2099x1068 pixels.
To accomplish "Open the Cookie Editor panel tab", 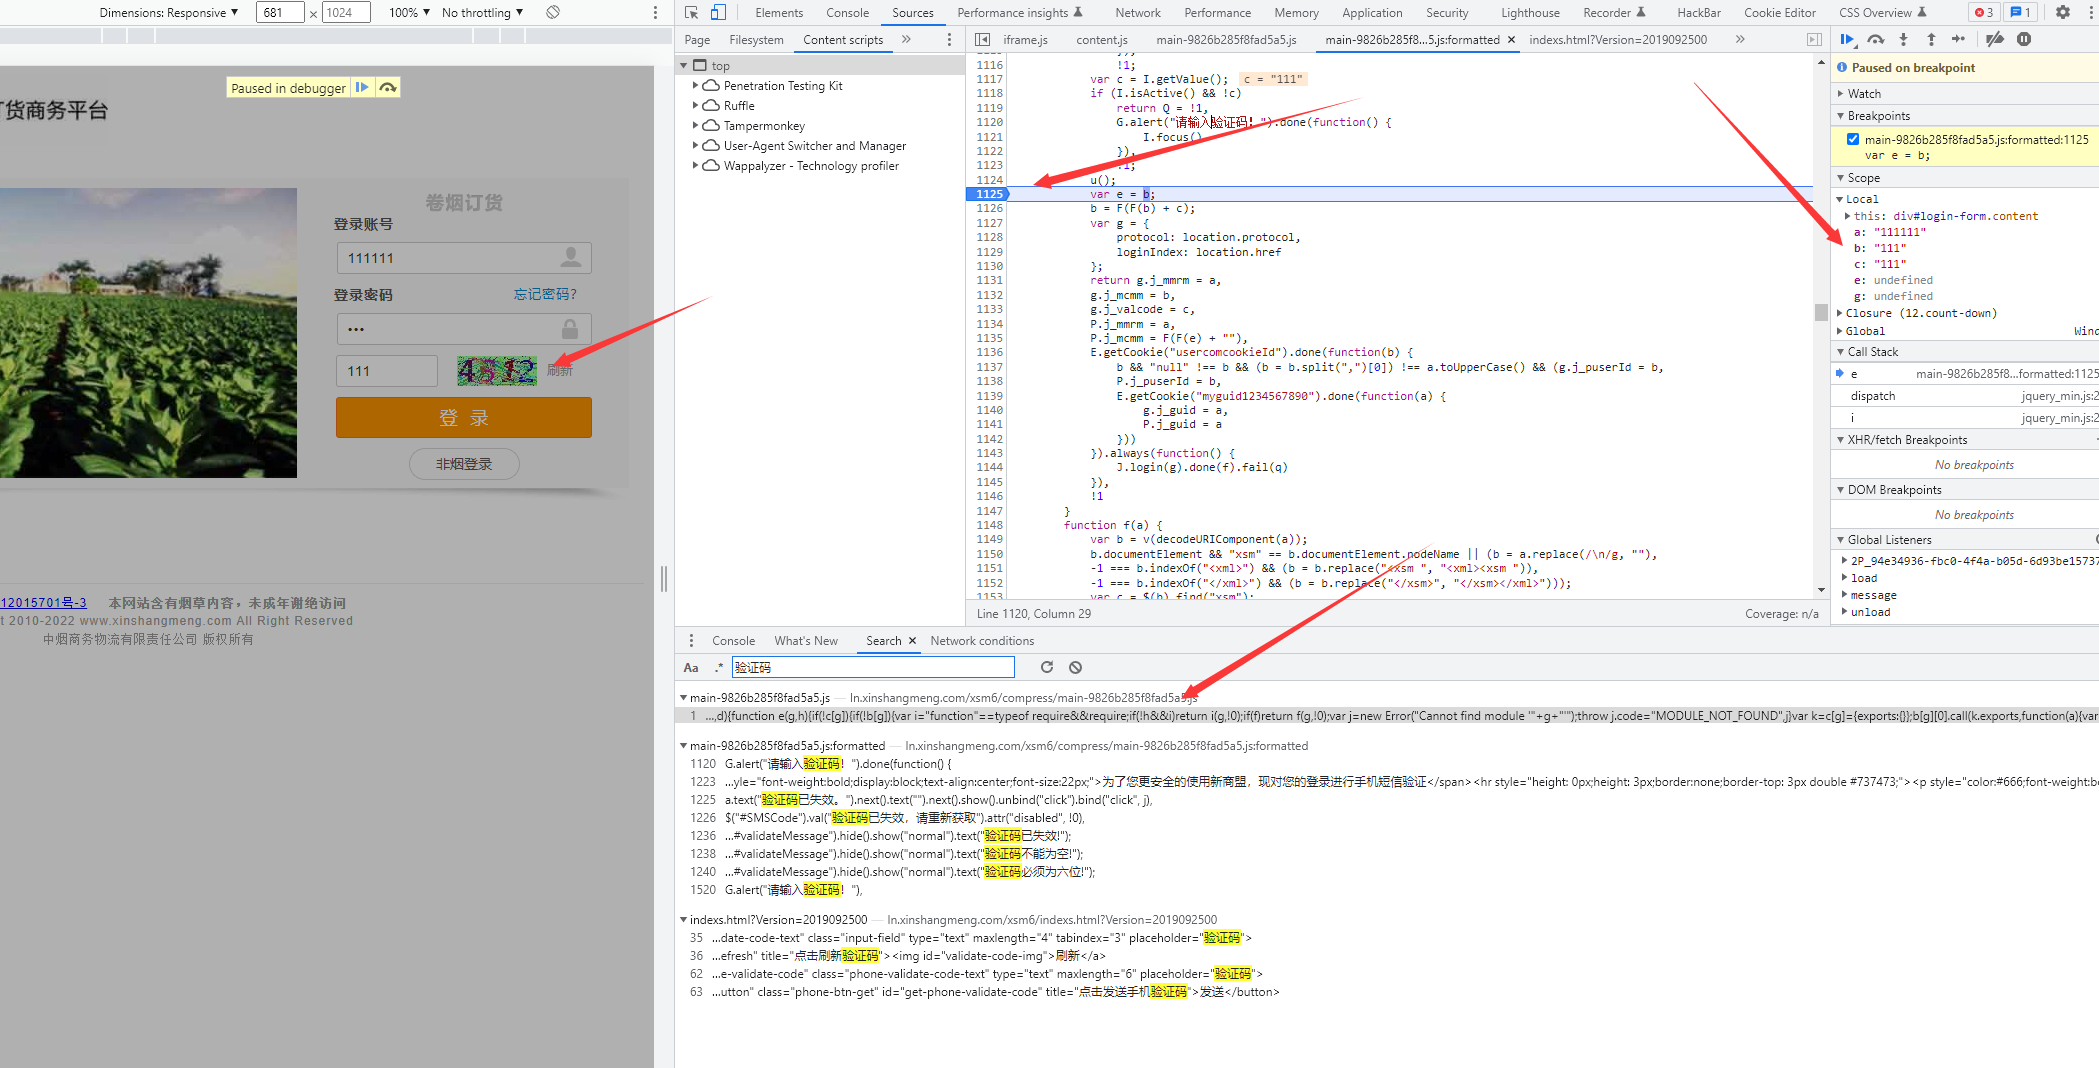I will (x=1780, y=12).
